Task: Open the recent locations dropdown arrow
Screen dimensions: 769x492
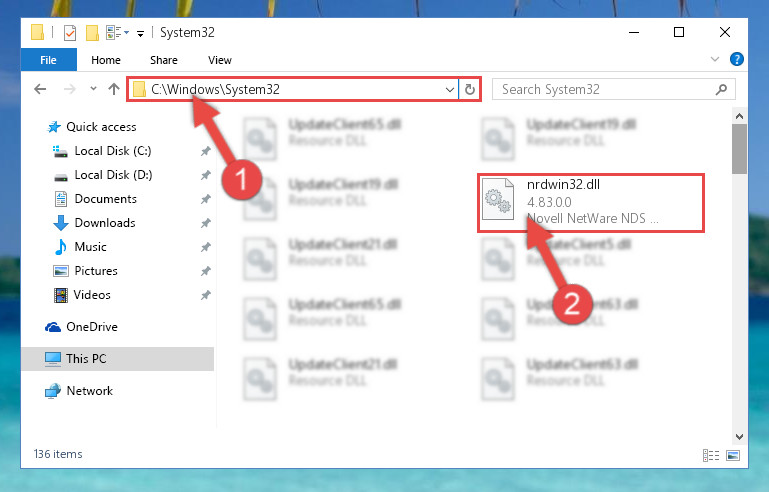Action: point(93,89)
